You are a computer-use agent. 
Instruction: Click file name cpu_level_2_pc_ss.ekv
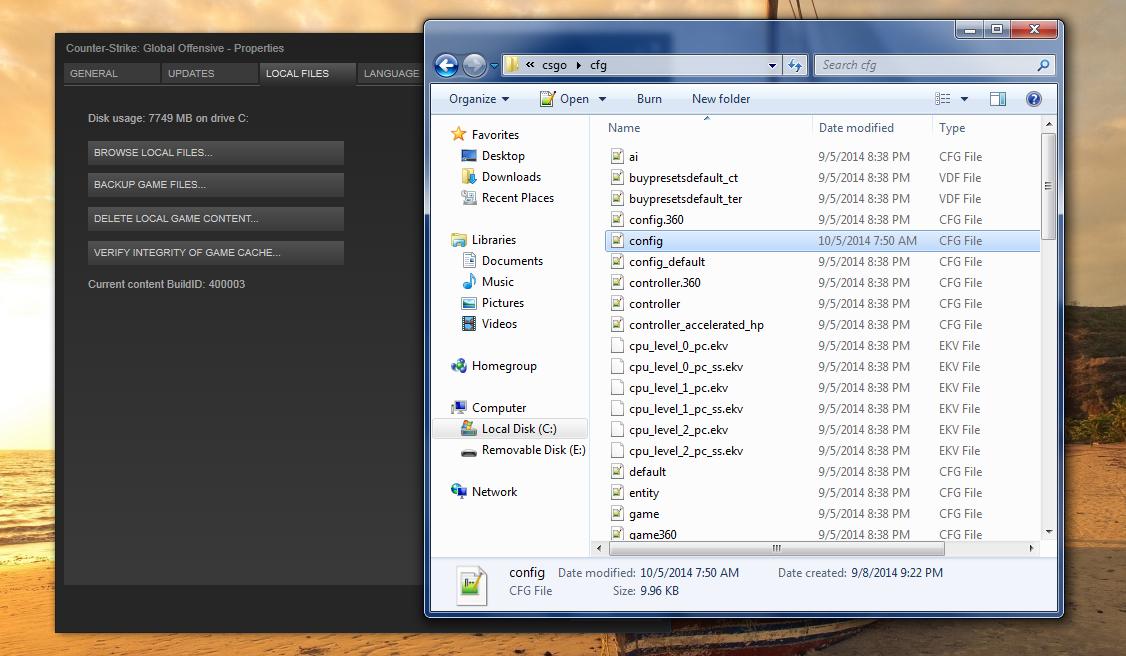pyautogui.click(x=686, y=451)
